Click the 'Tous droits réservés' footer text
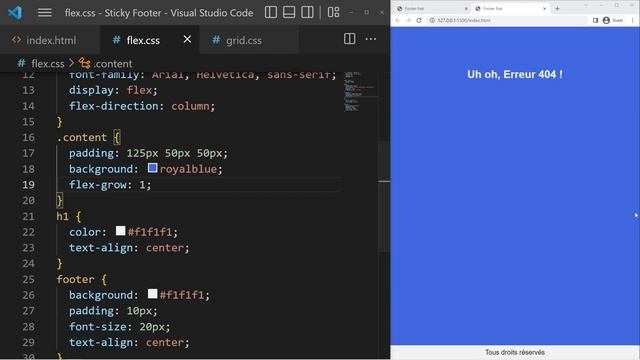Image resolution: width=640 pixels, height=360 pixels. click(515, 352)
